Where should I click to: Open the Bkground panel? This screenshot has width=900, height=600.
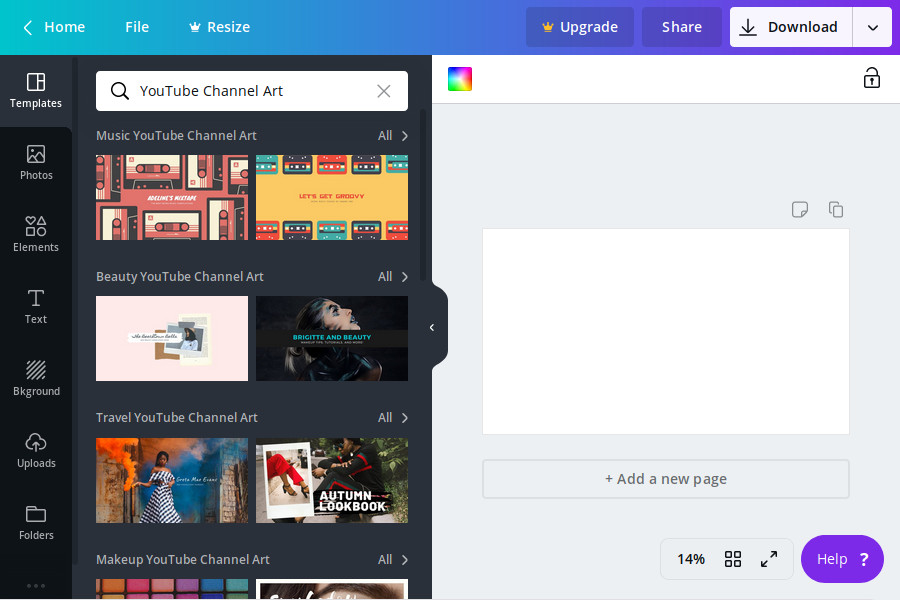click(36, 378)
